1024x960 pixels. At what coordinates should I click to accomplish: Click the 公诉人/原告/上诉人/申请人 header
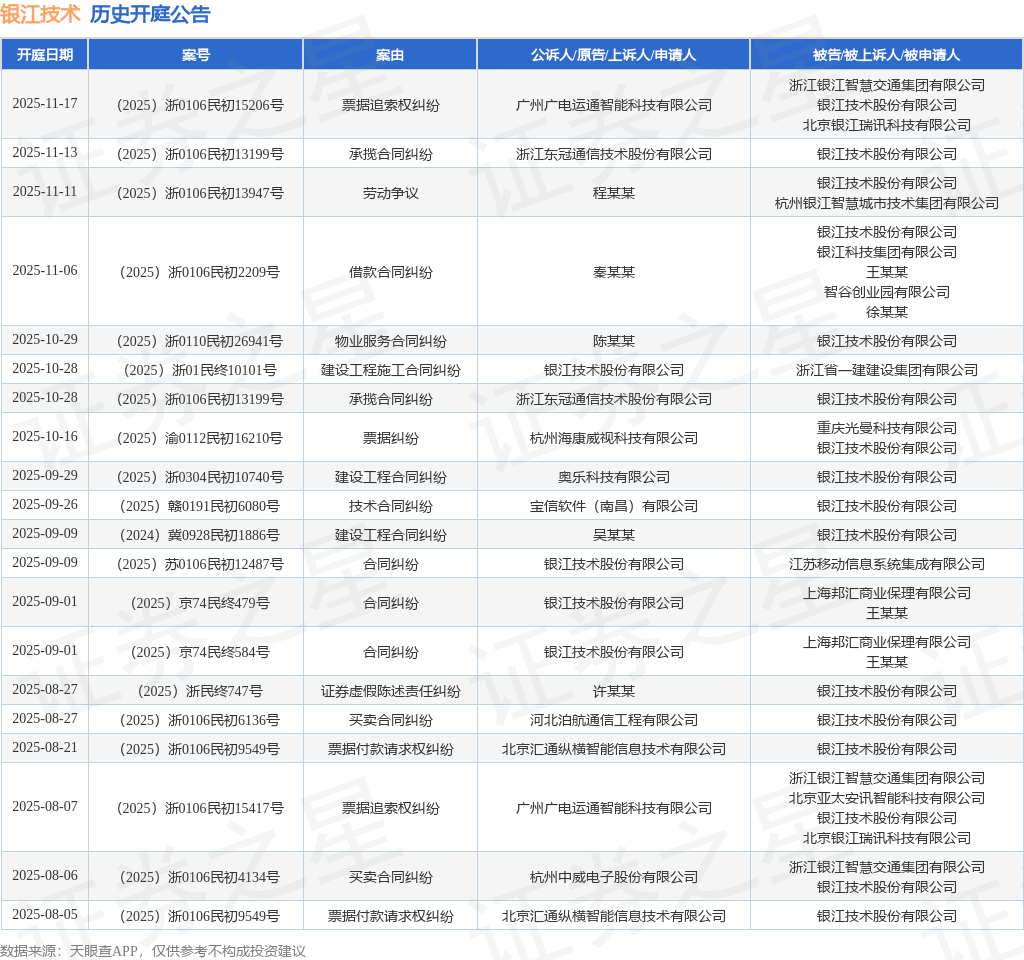(613, 55)
